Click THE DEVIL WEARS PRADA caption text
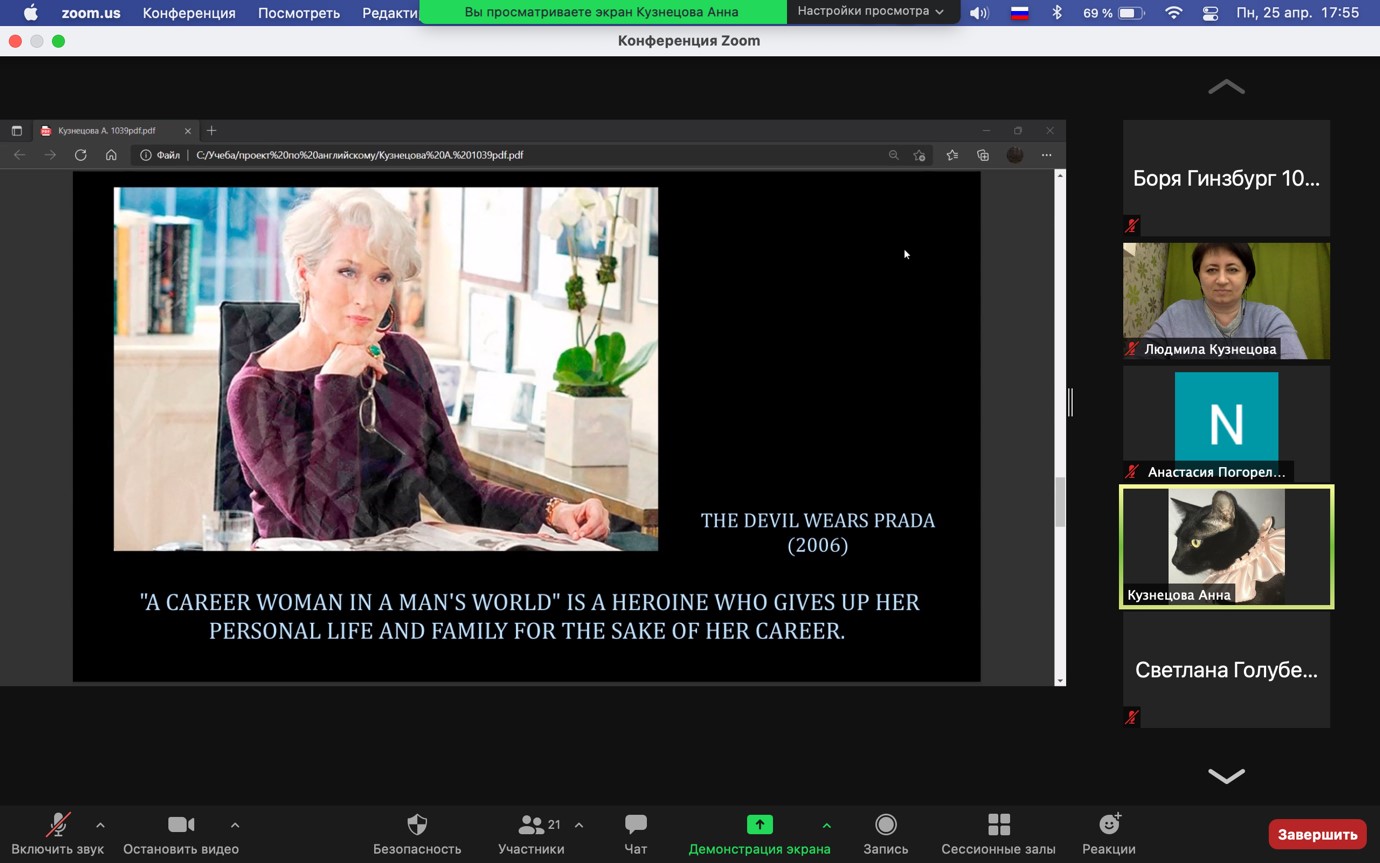Screen dimensions: 1380x863 [x=818, y=532]
